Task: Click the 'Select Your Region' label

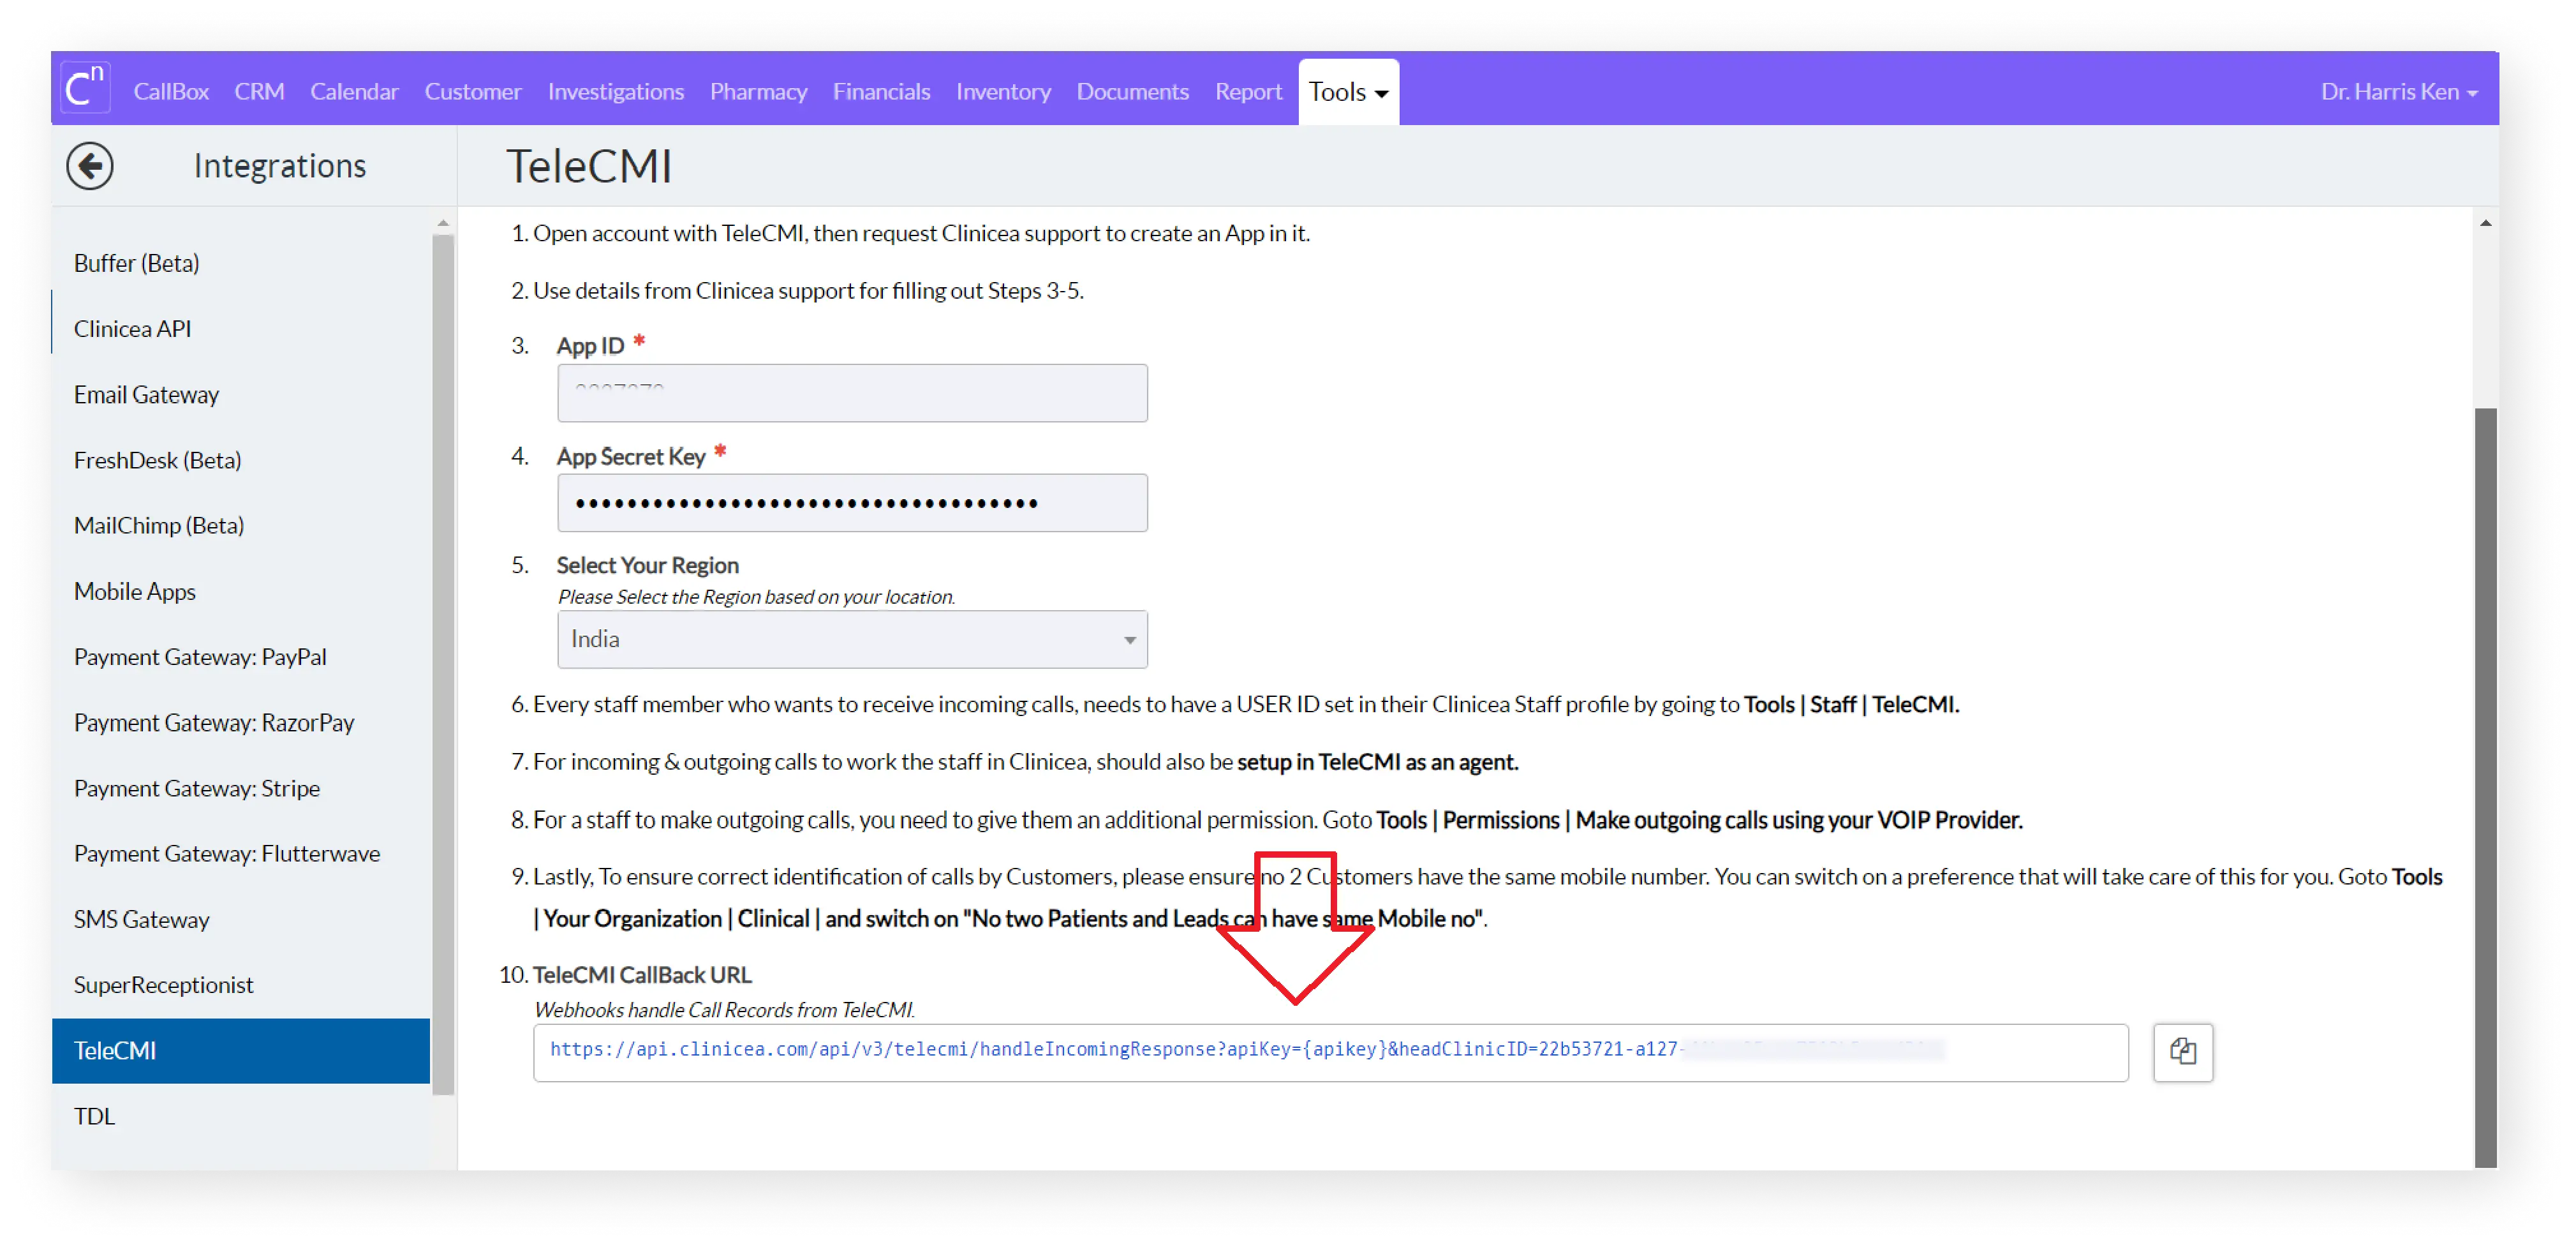Action: click(647, 565)
